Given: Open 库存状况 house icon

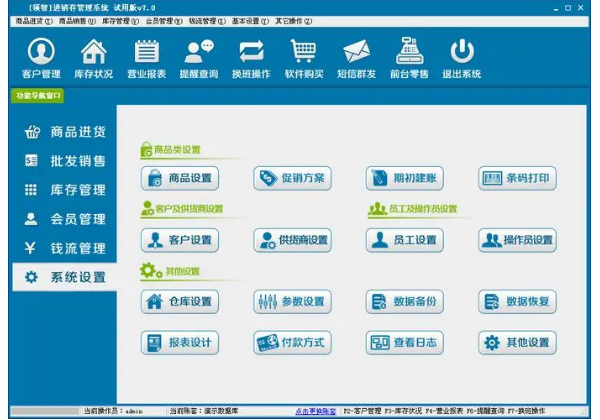Looking at the screenshot, I should pos(94,58).
